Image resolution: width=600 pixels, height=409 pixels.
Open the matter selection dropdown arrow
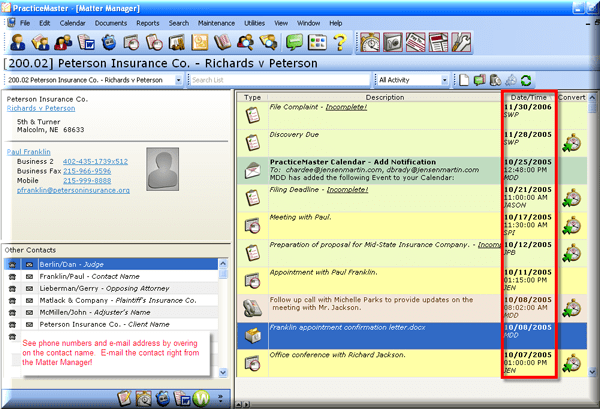(x=178, y=80)
